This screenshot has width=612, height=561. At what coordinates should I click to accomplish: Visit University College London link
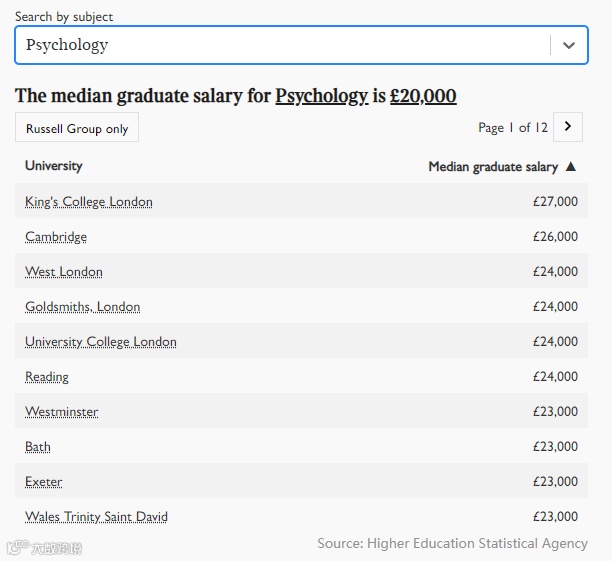pos(101,342)
